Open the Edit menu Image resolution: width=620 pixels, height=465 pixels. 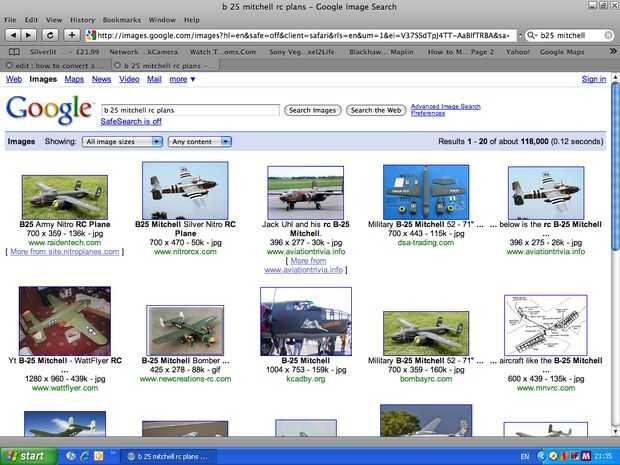[31, 20]
